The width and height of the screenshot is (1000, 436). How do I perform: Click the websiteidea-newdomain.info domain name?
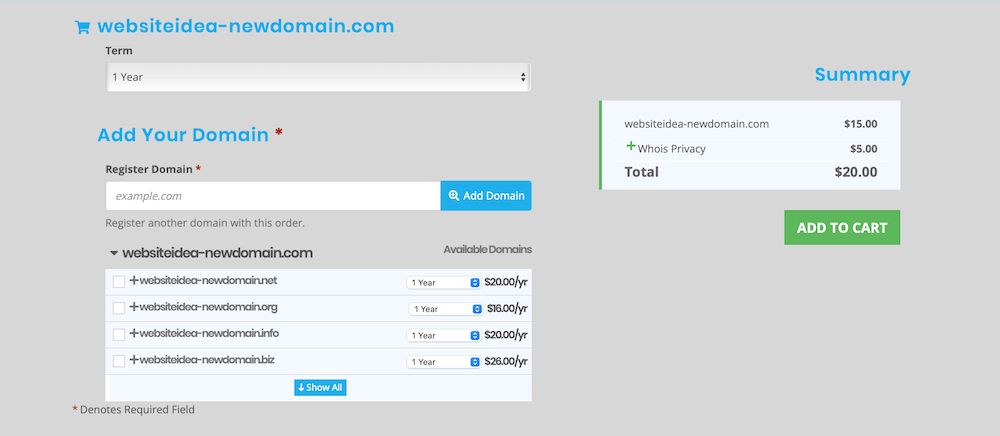click(209, 333)
